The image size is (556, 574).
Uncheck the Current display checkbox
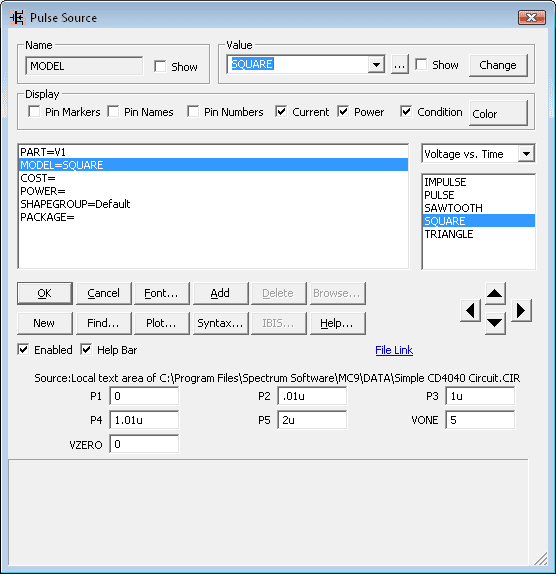point(281,111)
